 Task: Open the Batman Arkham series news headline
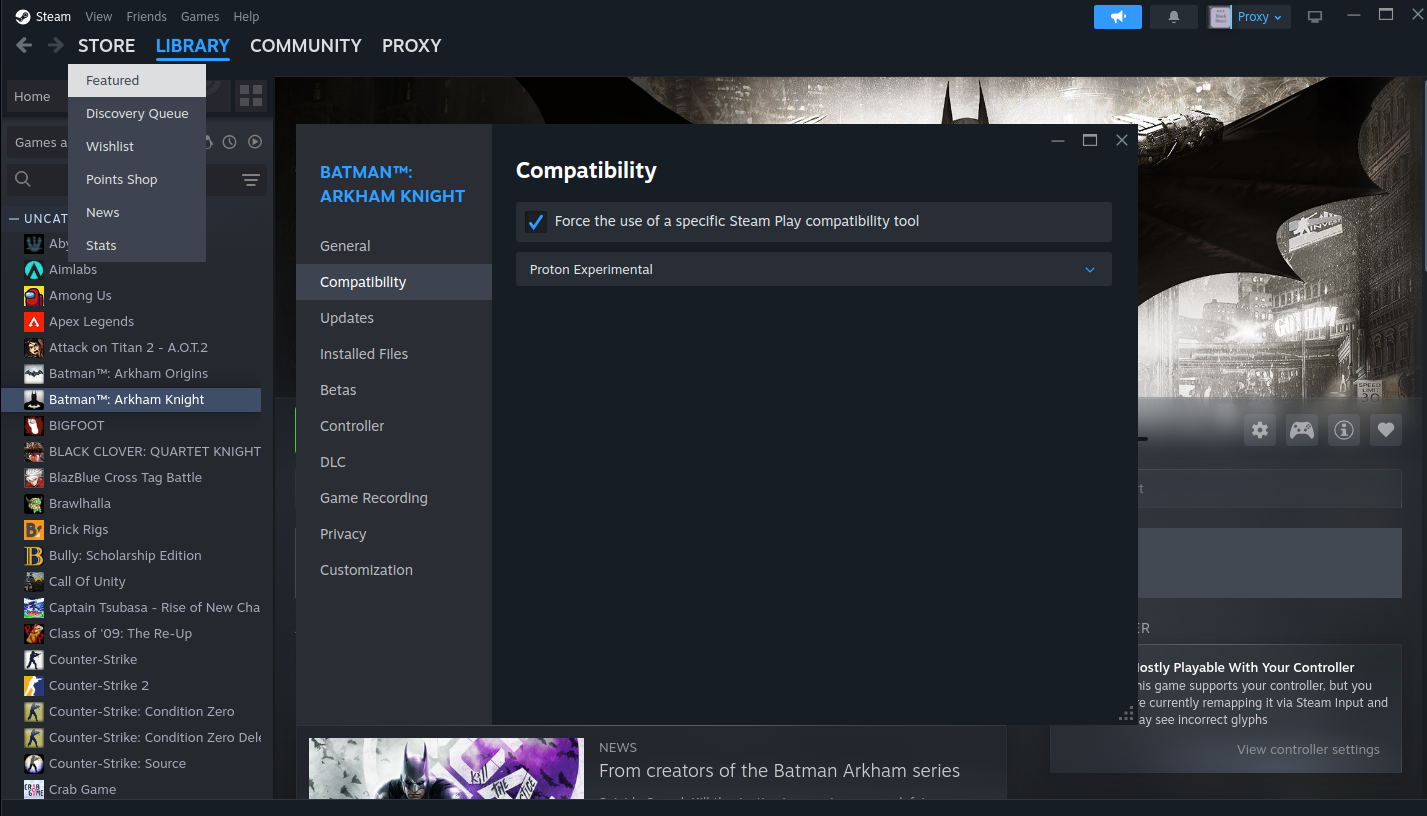tap(779, 771)
